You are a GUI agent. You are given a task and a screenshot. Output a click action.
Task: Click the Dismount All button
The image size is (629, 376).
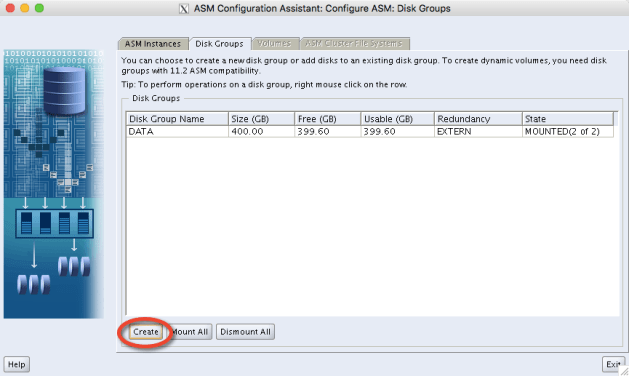(246, 332)
